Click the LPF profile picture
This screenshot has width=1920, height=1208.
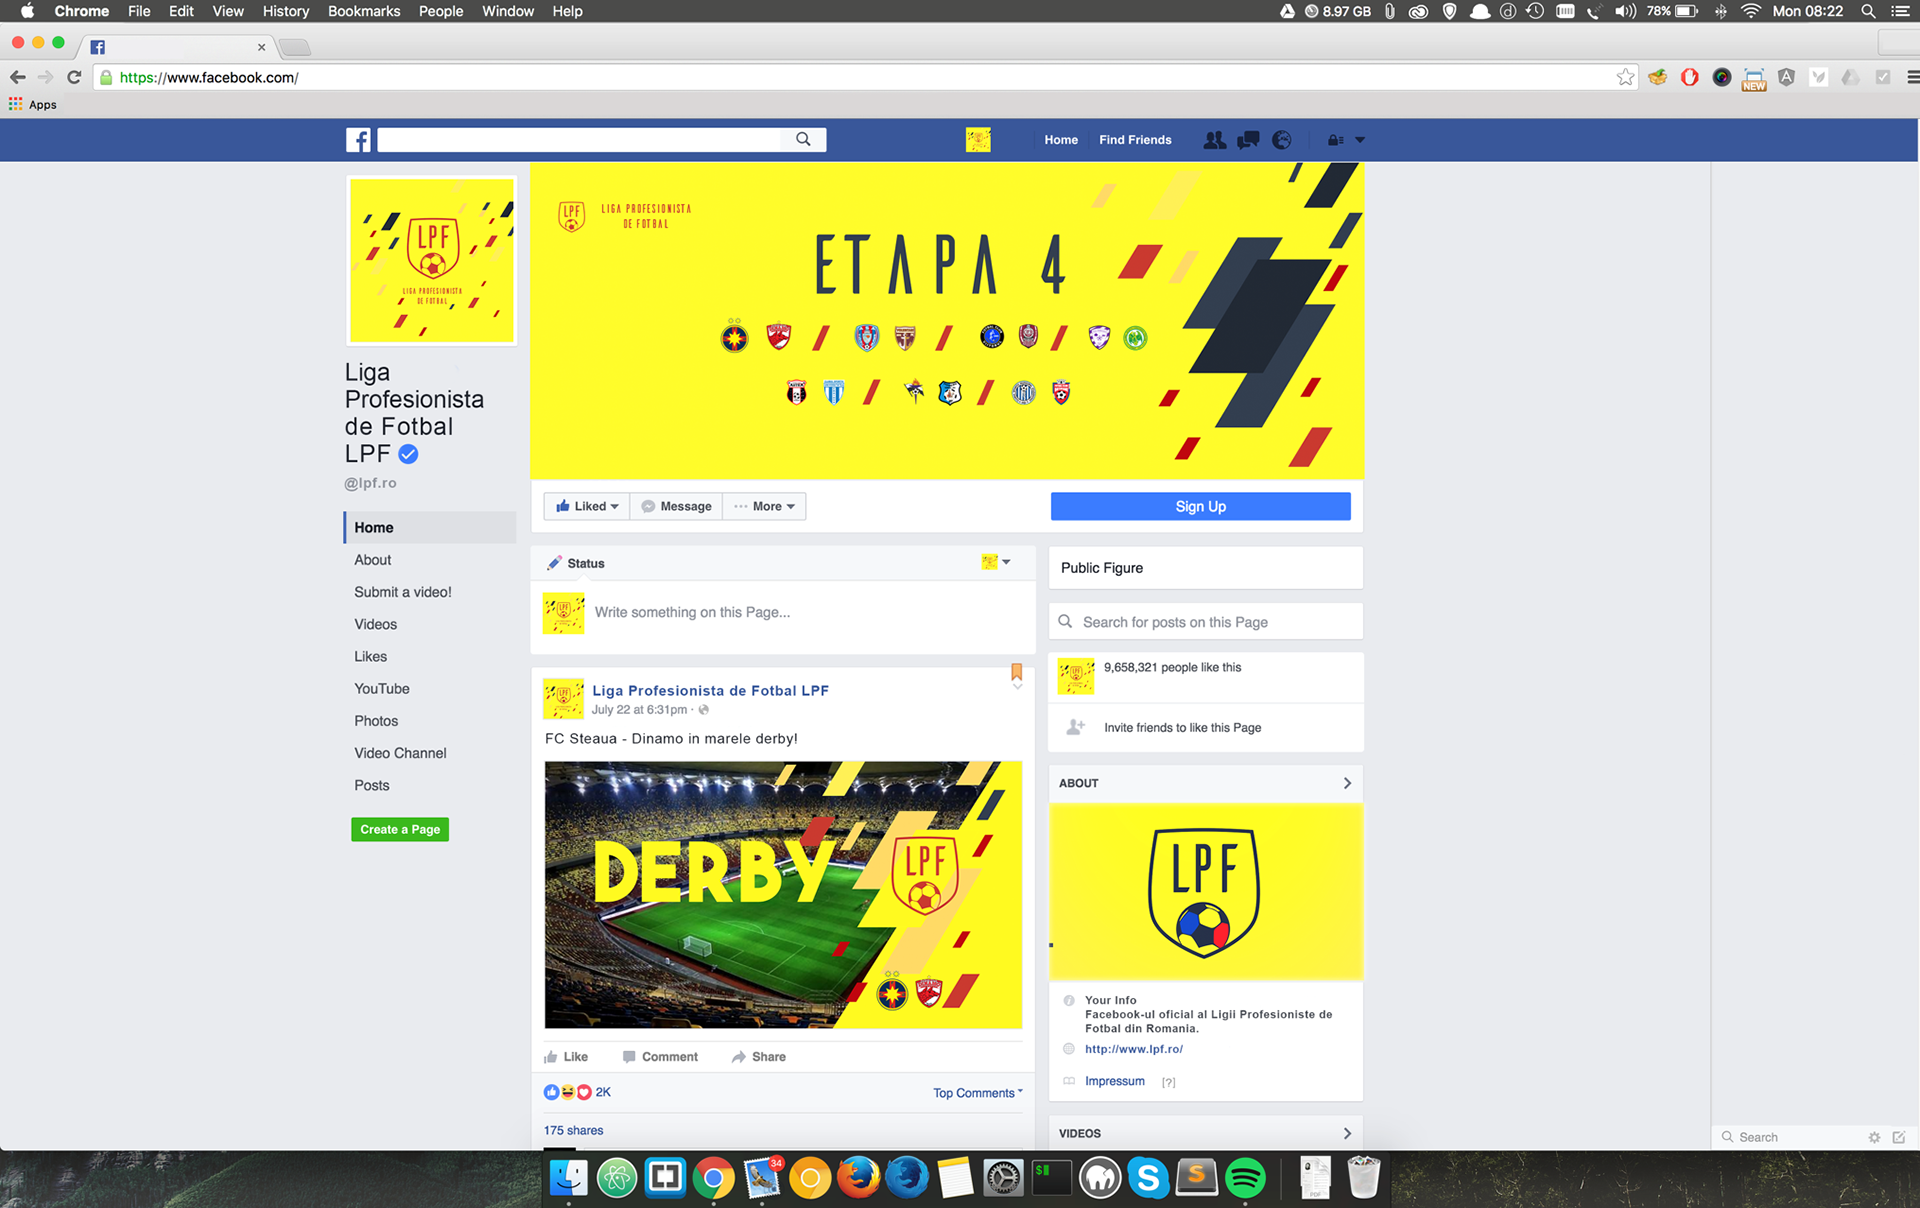[432, 261]
